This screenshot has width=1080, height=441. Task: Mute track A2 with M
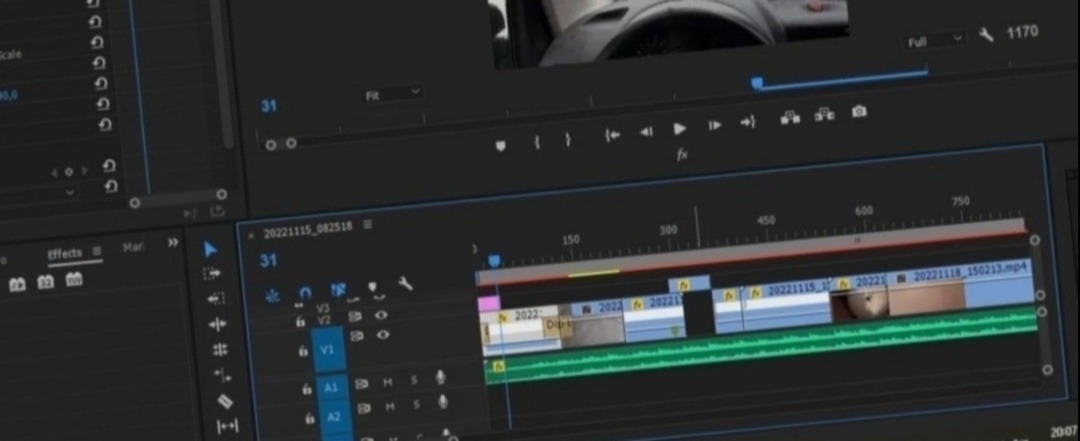pos(390,407)
